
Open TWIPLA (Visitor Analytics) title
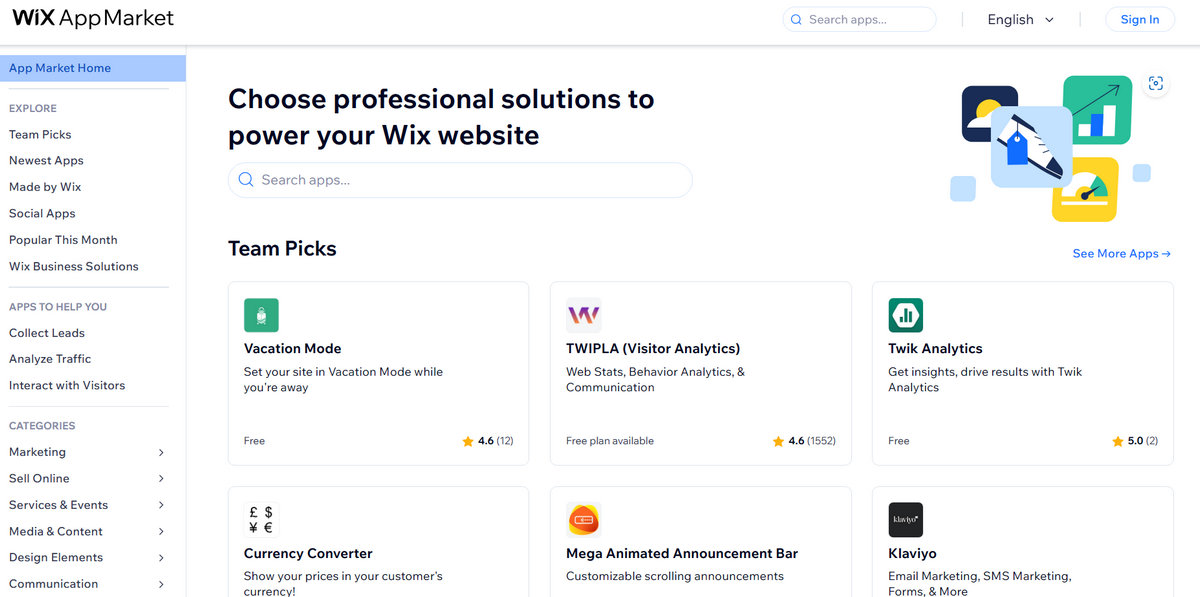[x=653, y=349]
